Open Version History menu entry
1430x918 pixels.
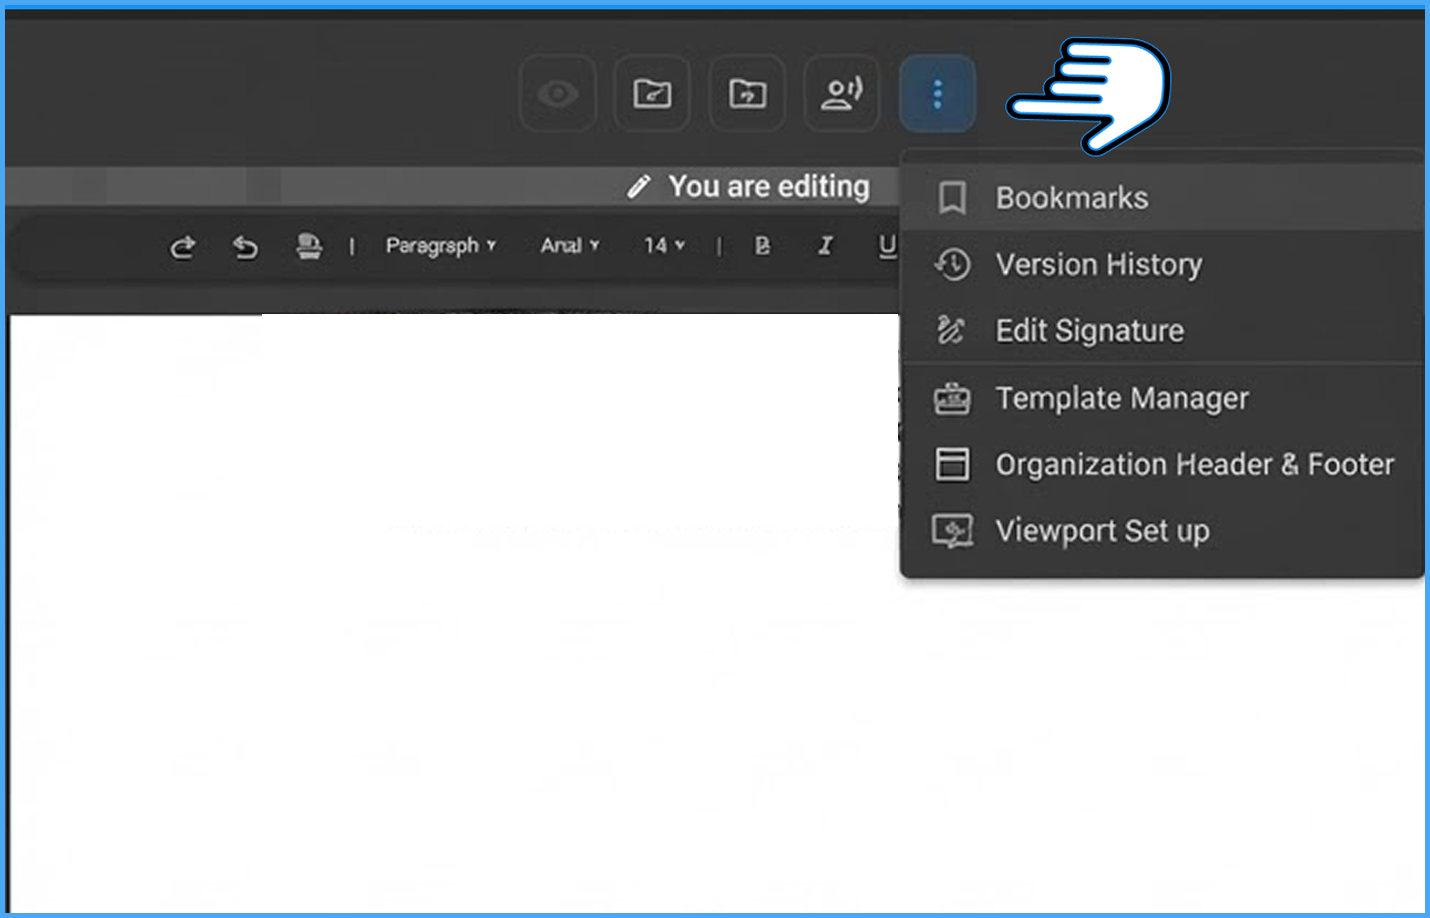click(1162, 264)
